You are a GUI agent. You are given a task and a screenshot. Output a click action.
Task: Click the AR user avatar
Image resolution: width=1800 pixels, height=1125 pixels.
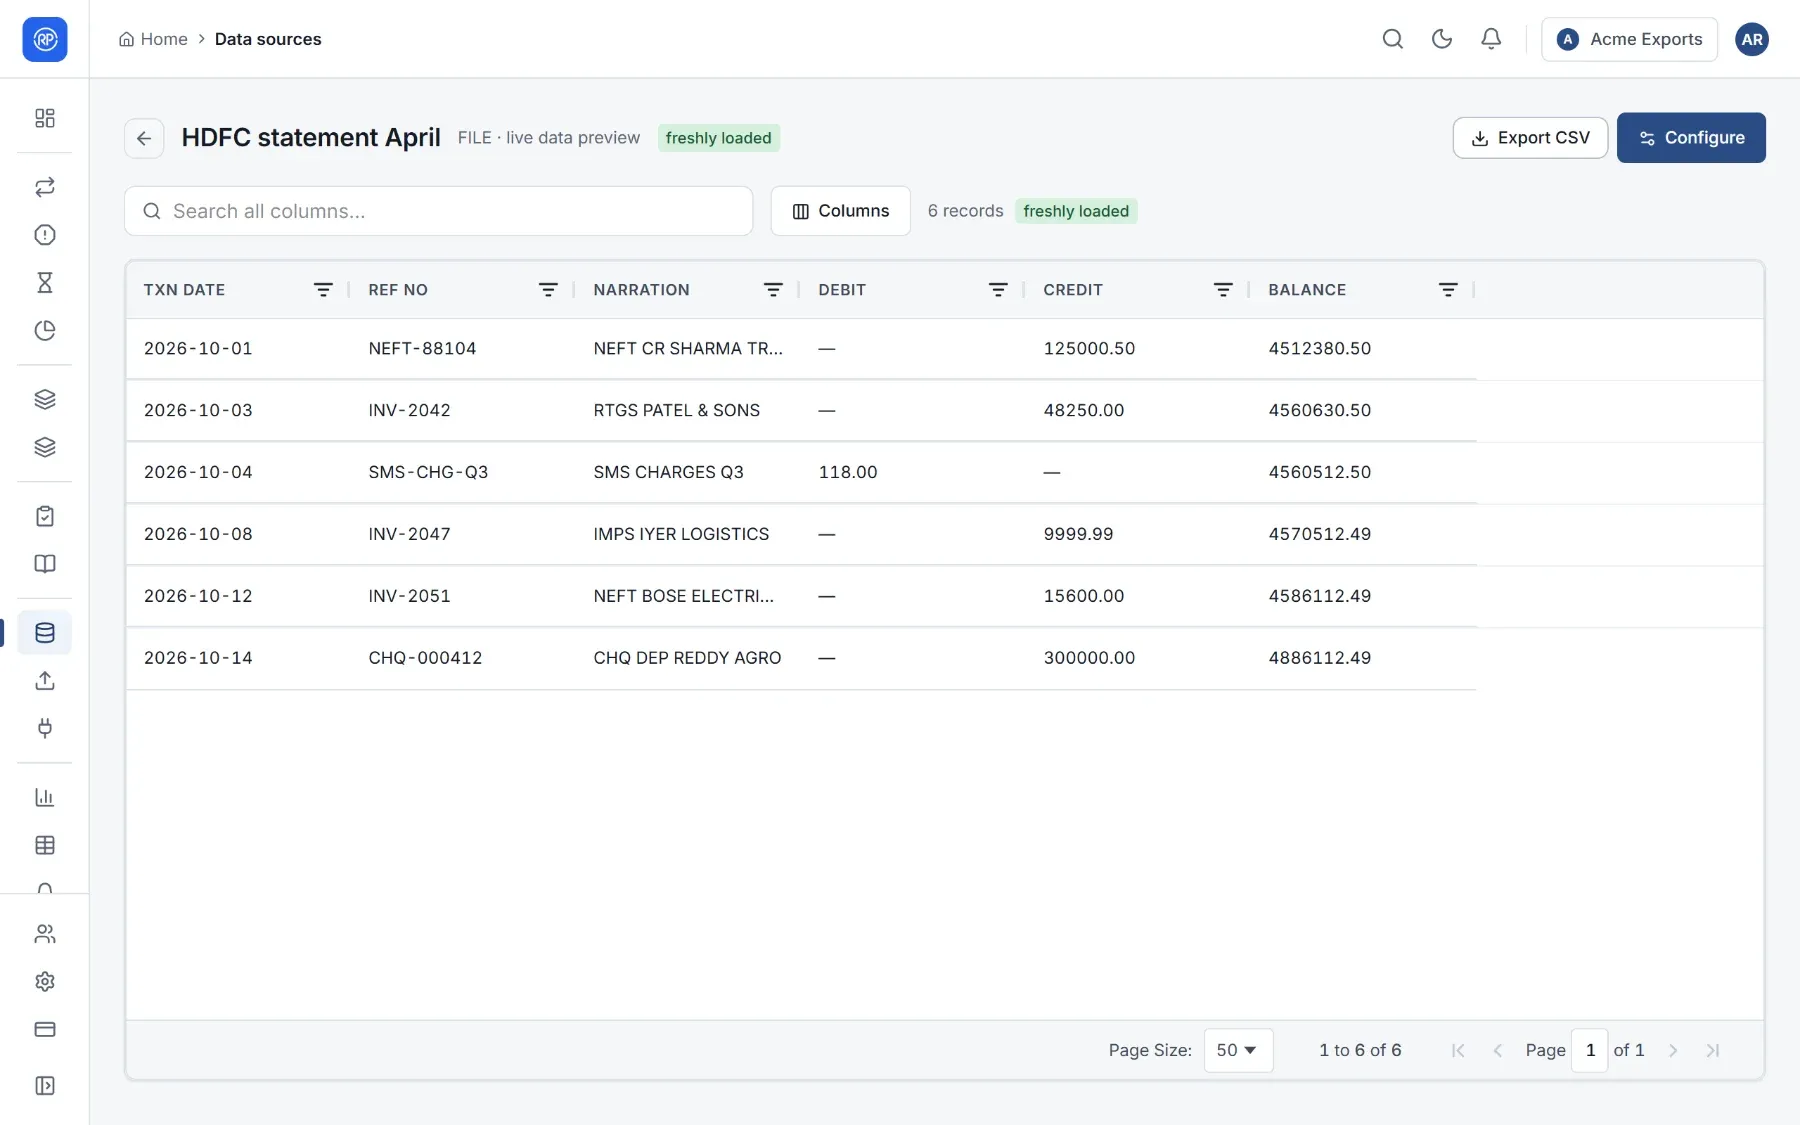pyautogui.click(x=1752, y=39)
